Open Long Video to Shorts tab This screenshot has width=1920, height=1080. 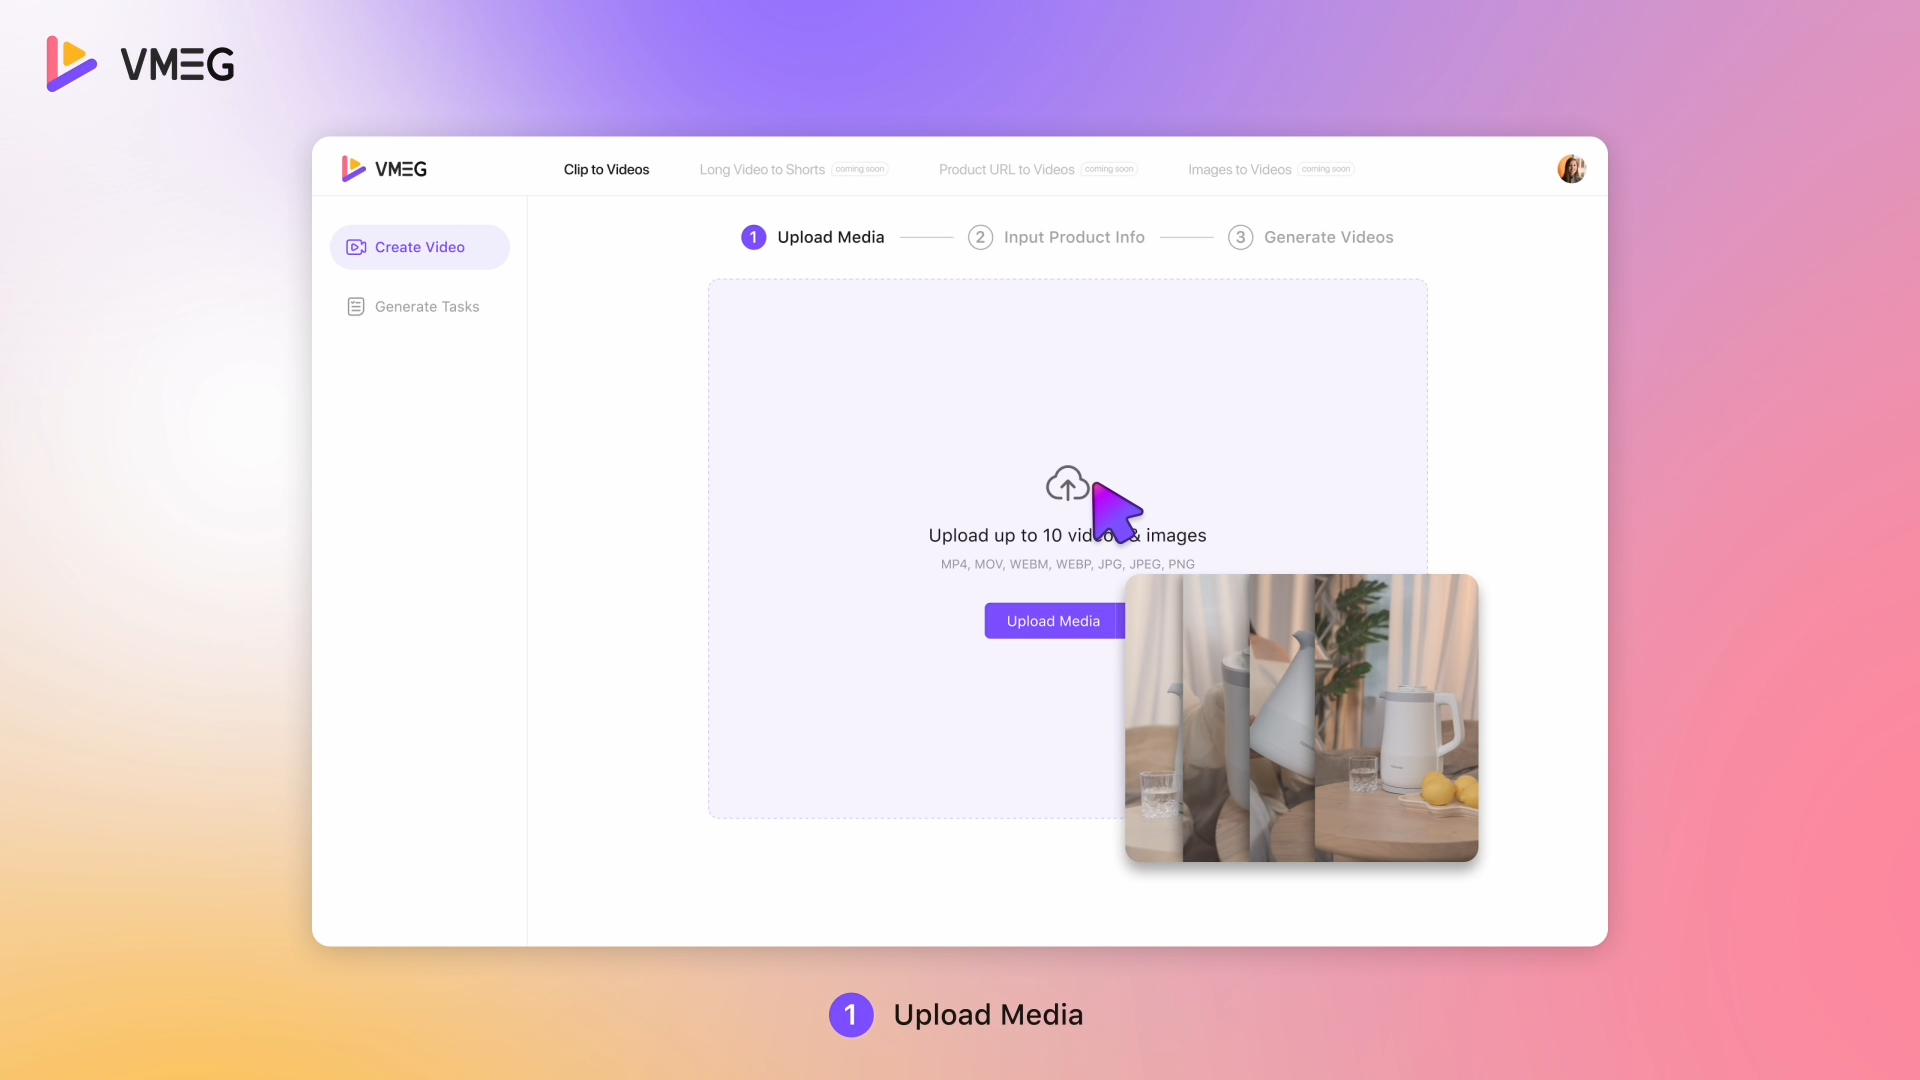(x=762, y=170)
